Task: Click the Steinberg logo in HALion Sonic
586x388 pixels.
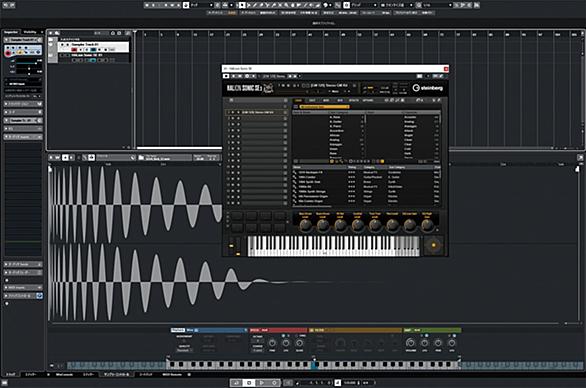Action: (427, 88)
